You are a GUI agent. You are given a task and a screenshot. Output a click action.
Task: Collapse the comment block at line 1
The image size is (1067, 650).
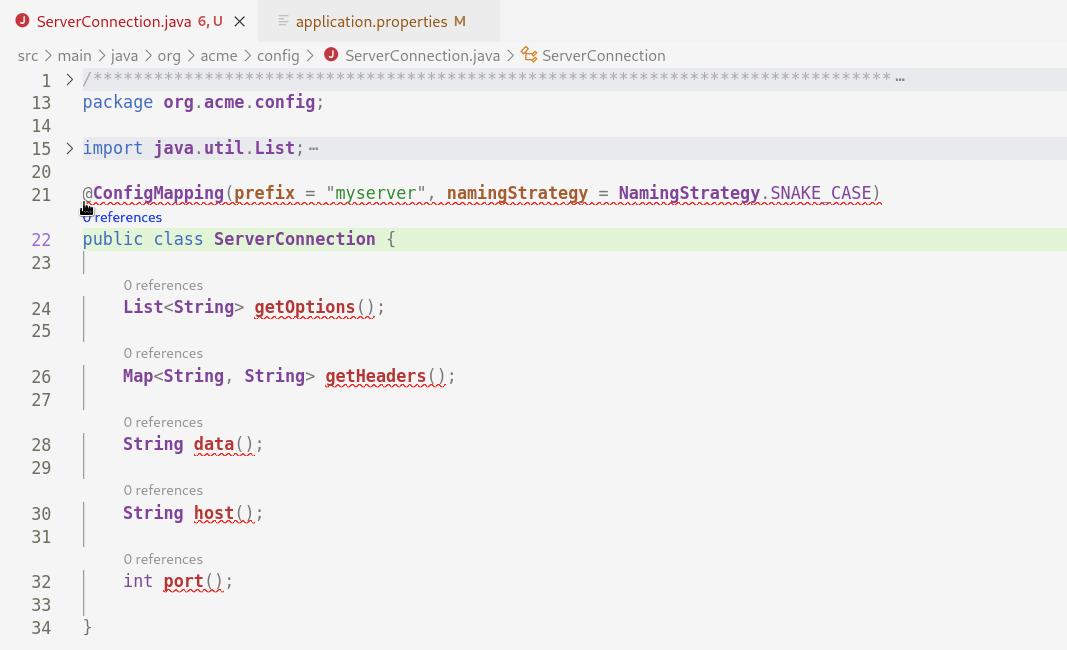tap(69, 78)
